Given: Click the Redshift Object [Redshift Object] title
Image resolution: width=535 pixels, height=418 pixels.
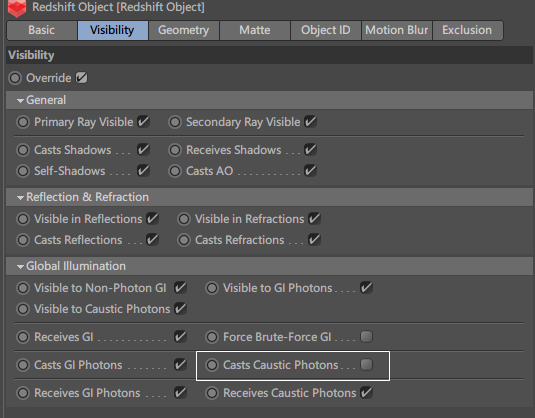Looking at the screenshot, I should point(118,7).
